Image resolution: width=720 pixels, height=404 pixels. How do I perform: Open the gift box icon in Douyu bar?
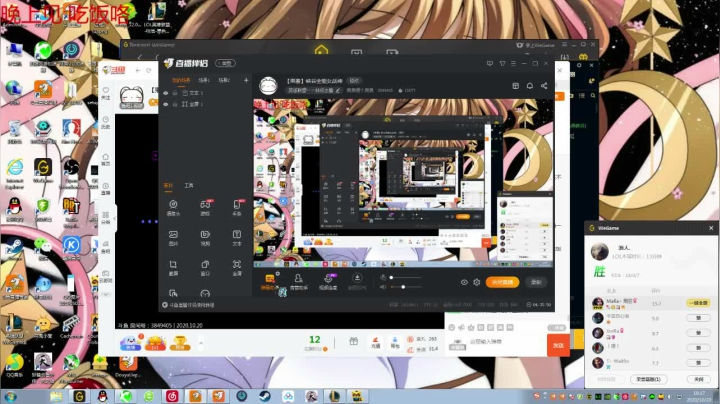click(353, 341)
